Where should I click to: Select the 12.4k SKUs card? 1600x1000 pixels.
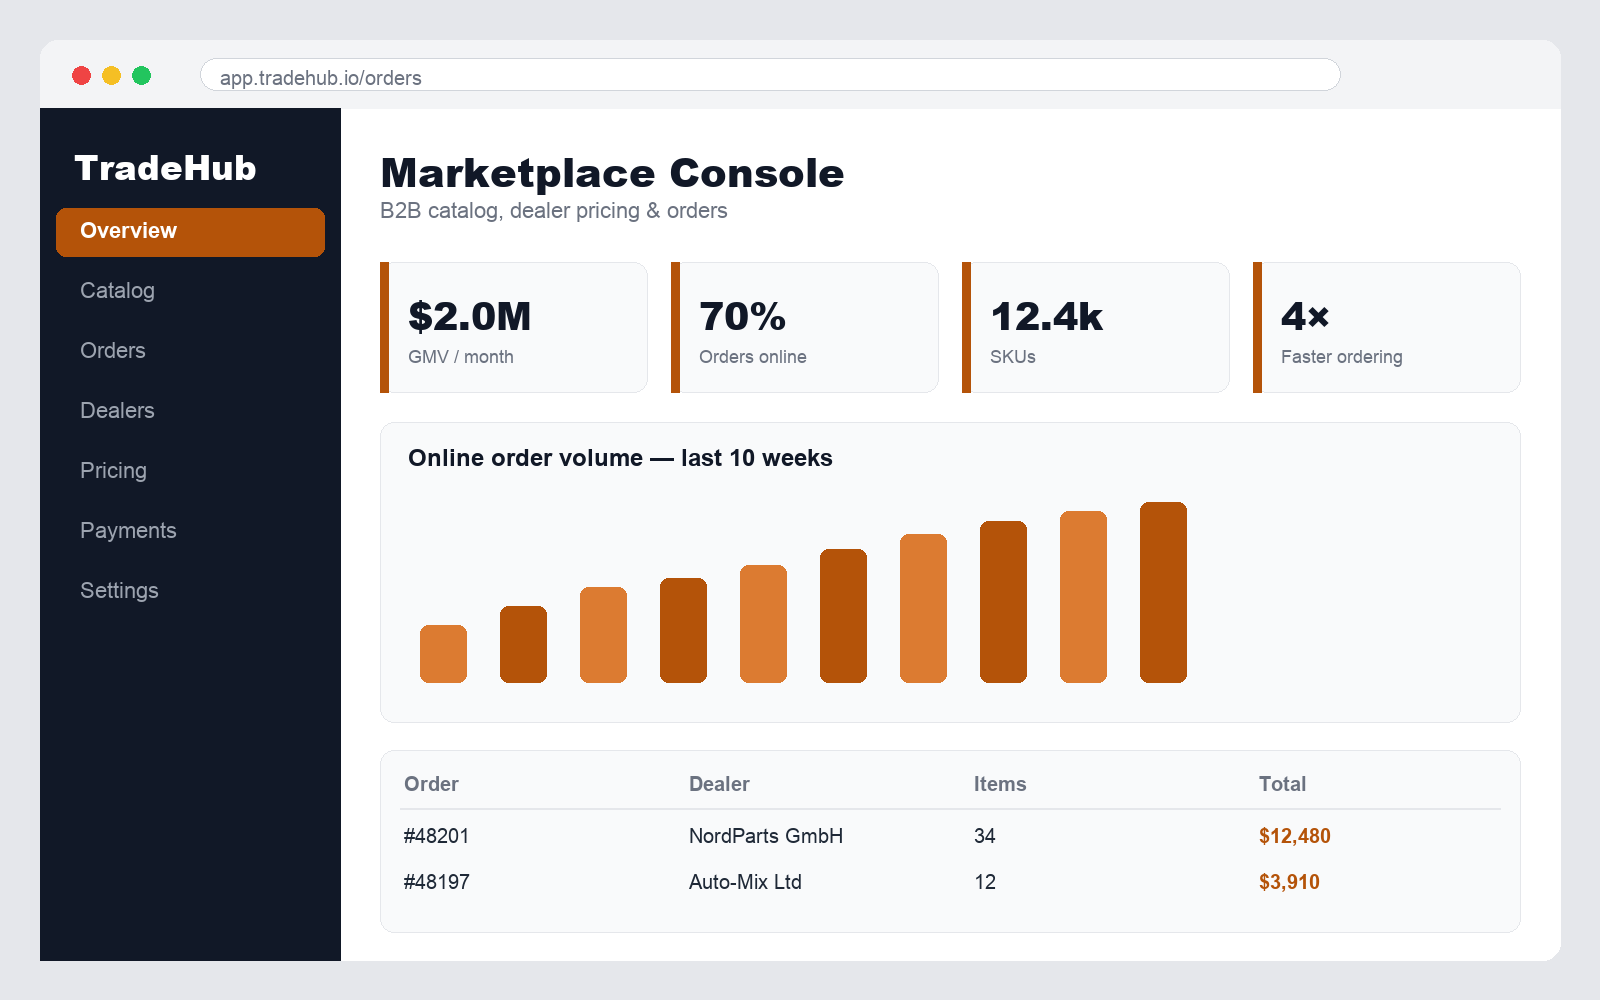1096,328
